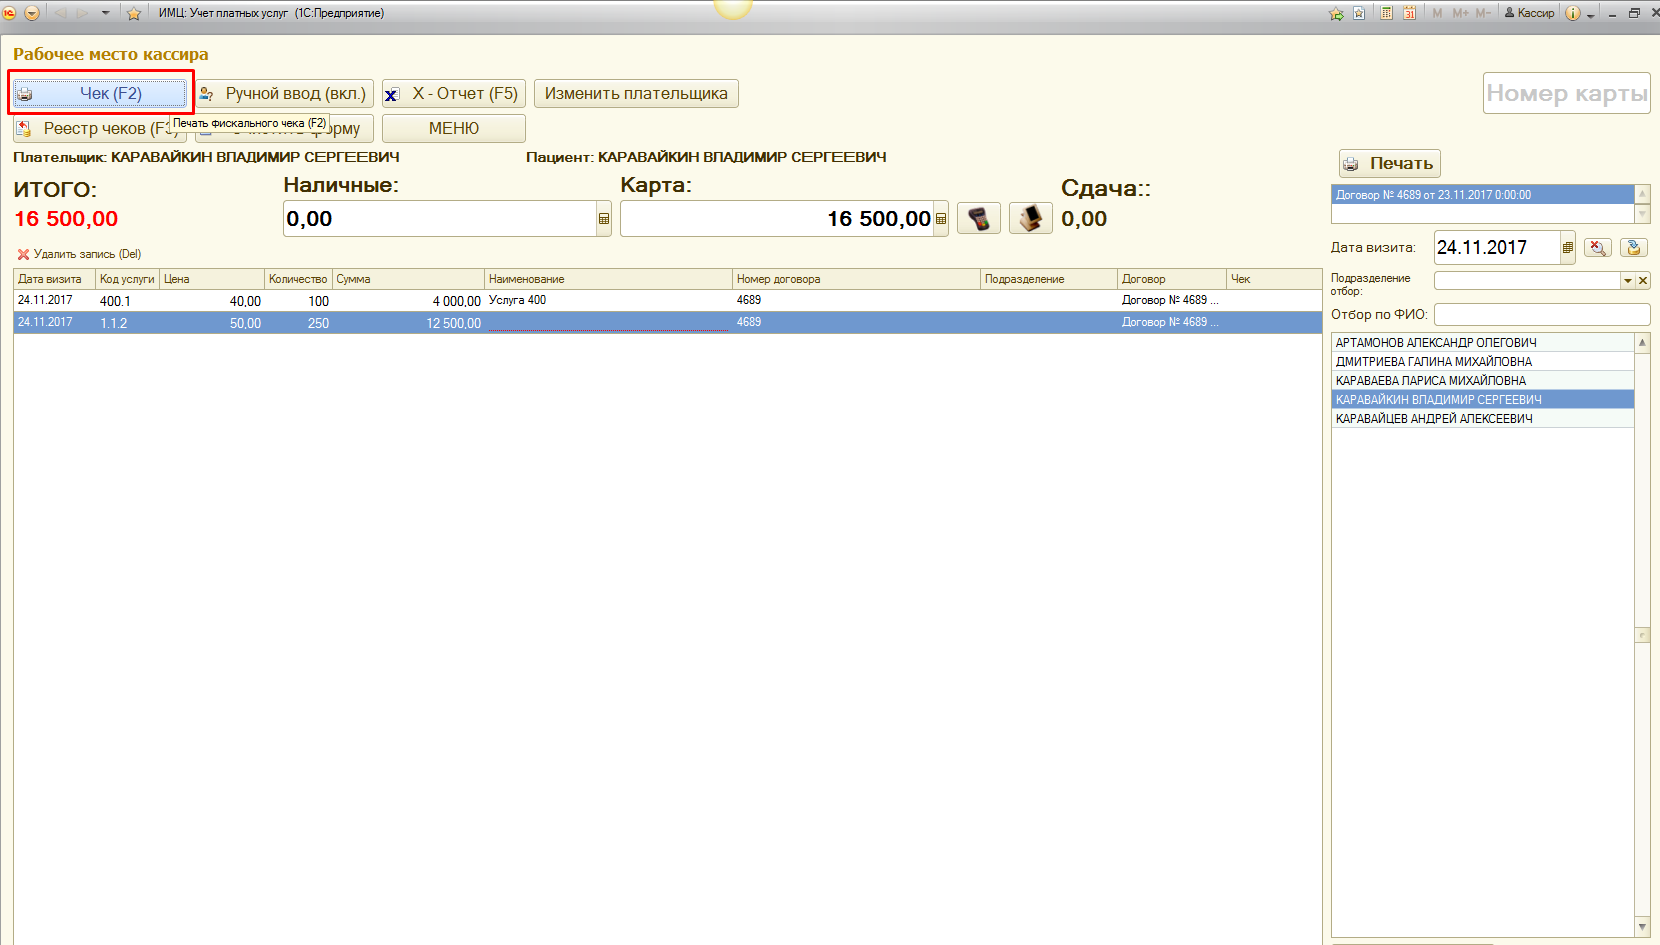Image resolution: width=1660 pixels, height=945 pixels.
Task: Open the dropdown arrow next to info icon
Action: [x=1591, y=14]
